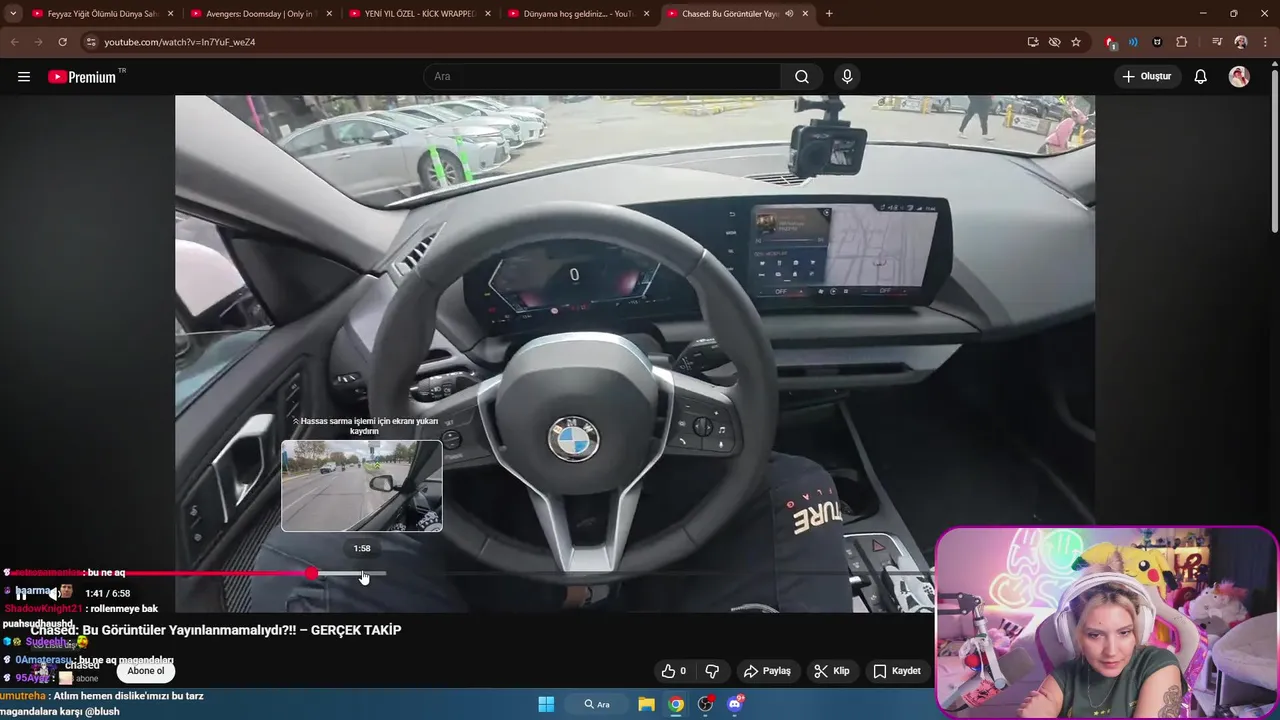Click the red progress bar scrubber handle
The height and width of the screenshot is (720, 1280).
pos(312,573)
